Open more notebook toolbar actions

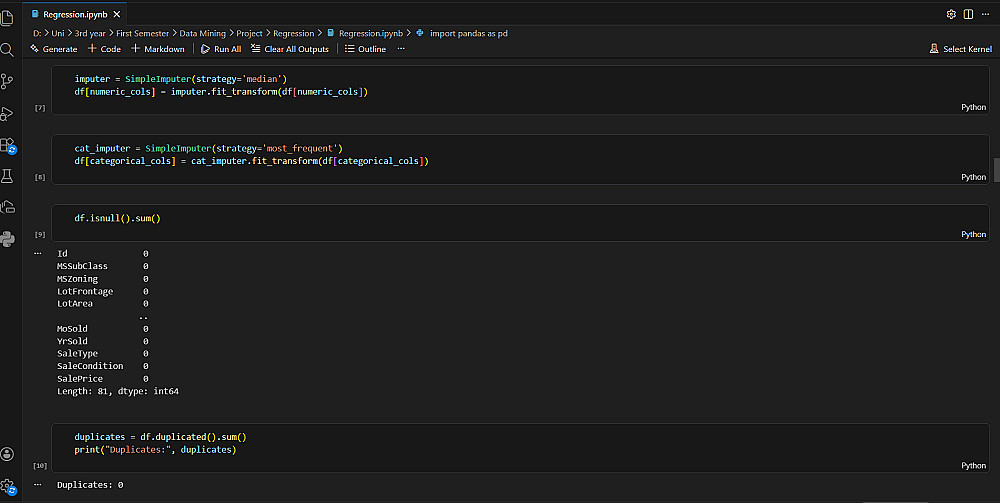point(401,49)
